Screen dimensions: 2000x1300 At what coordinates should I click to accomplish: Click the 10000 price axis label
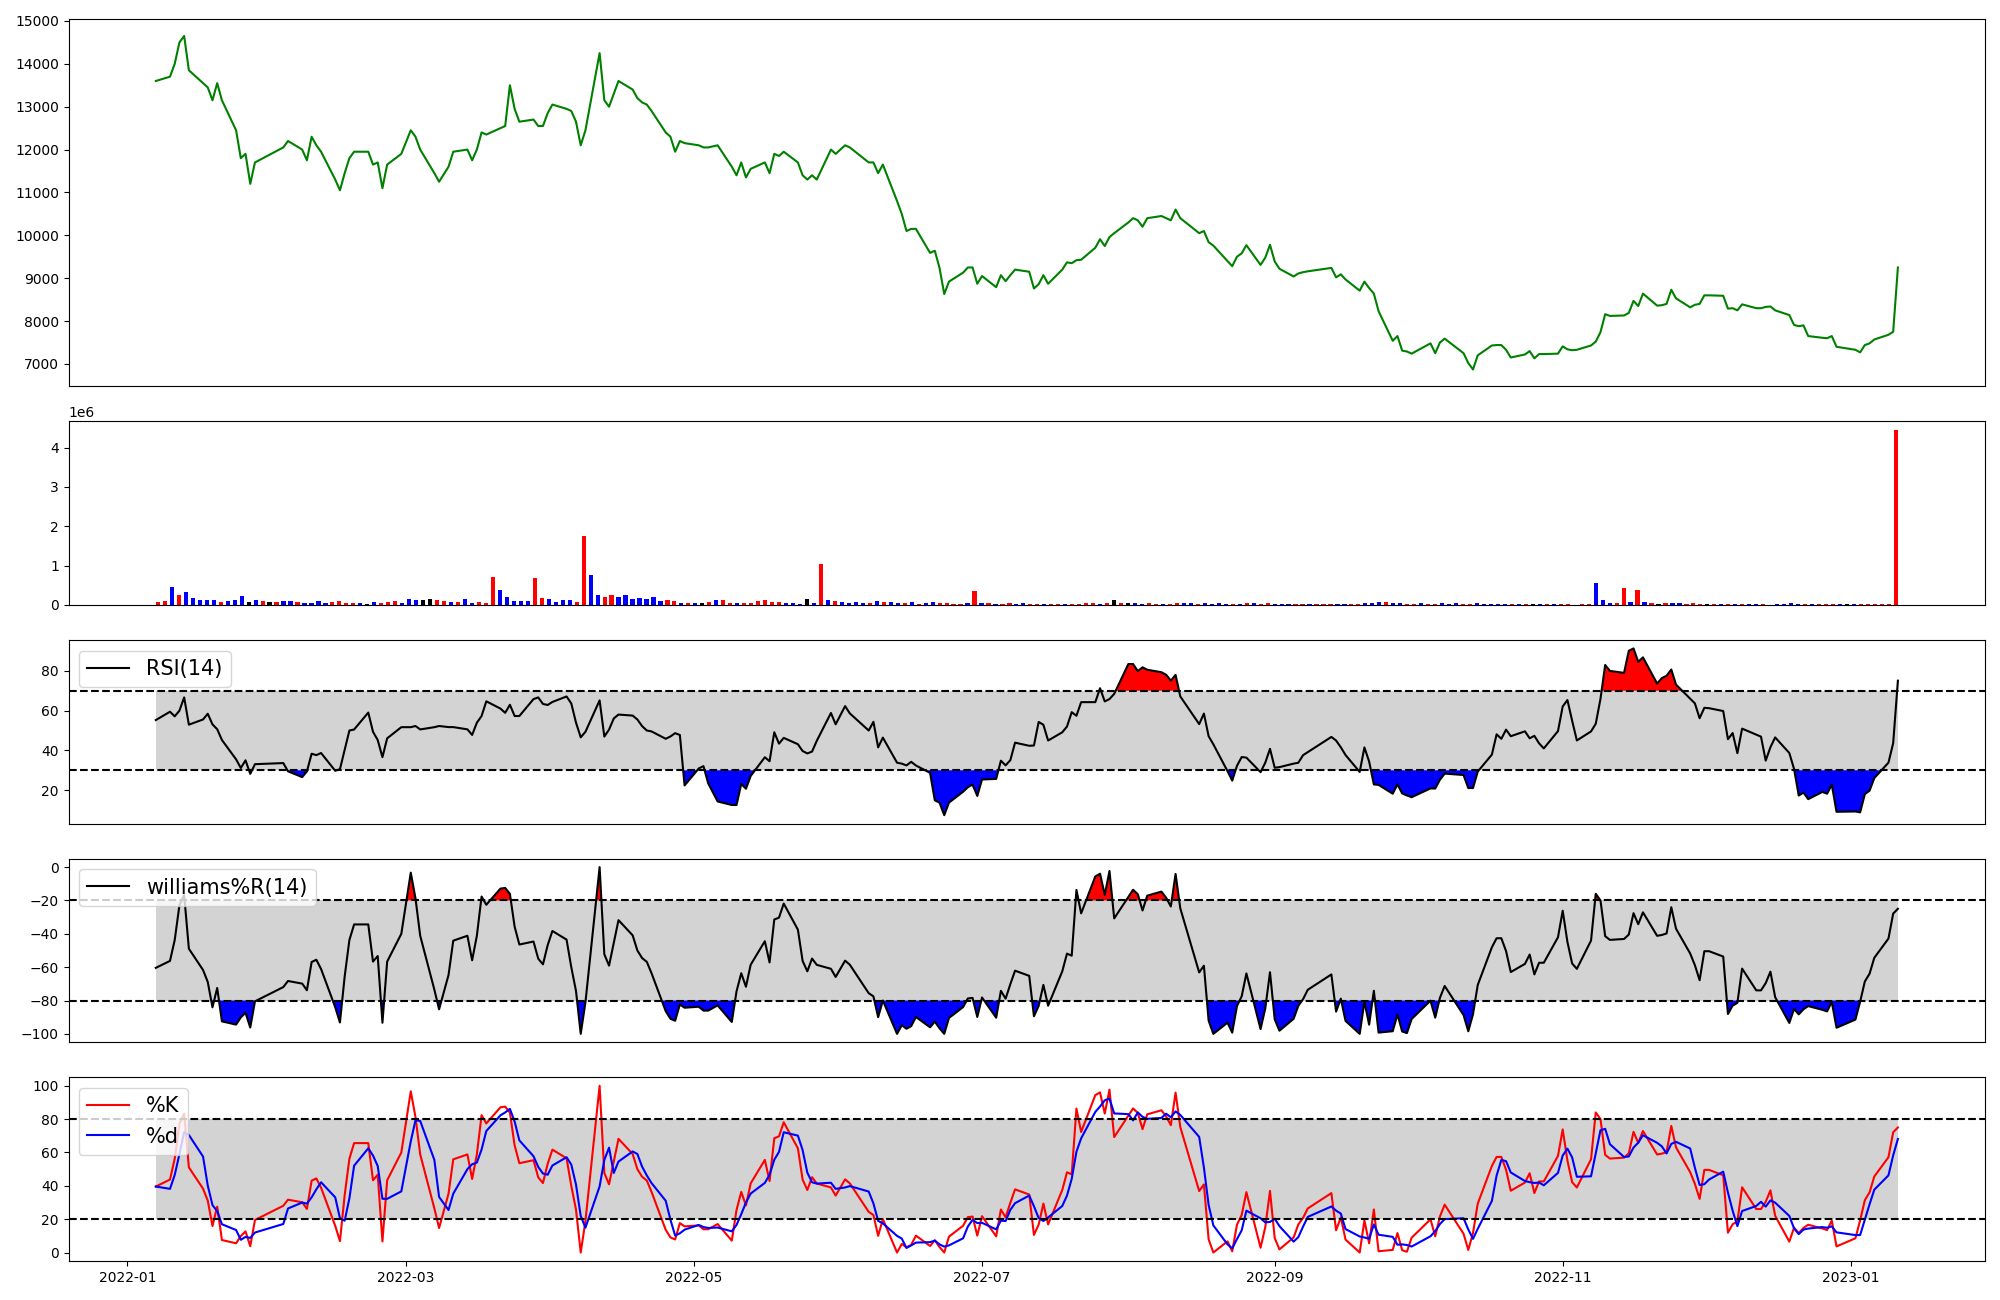[x=38, y=236]
